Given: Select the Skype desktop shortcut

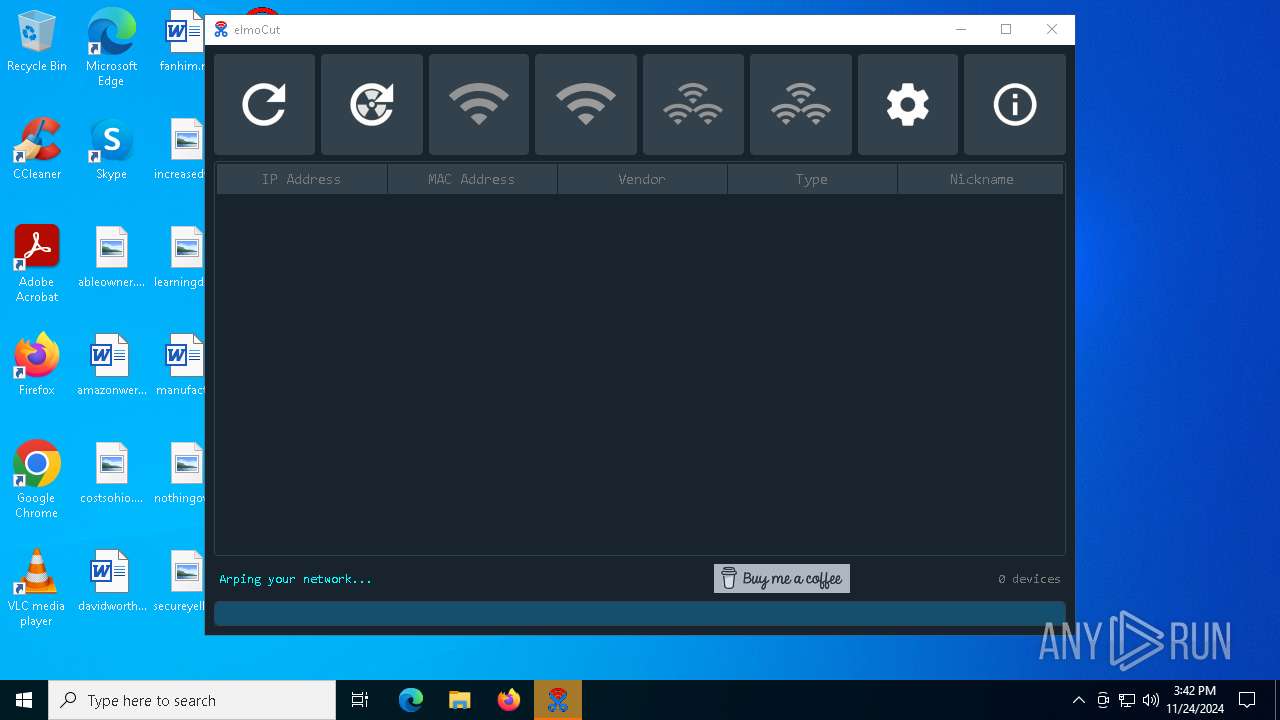Looking at the screenshot, I should tap(111, 149).
